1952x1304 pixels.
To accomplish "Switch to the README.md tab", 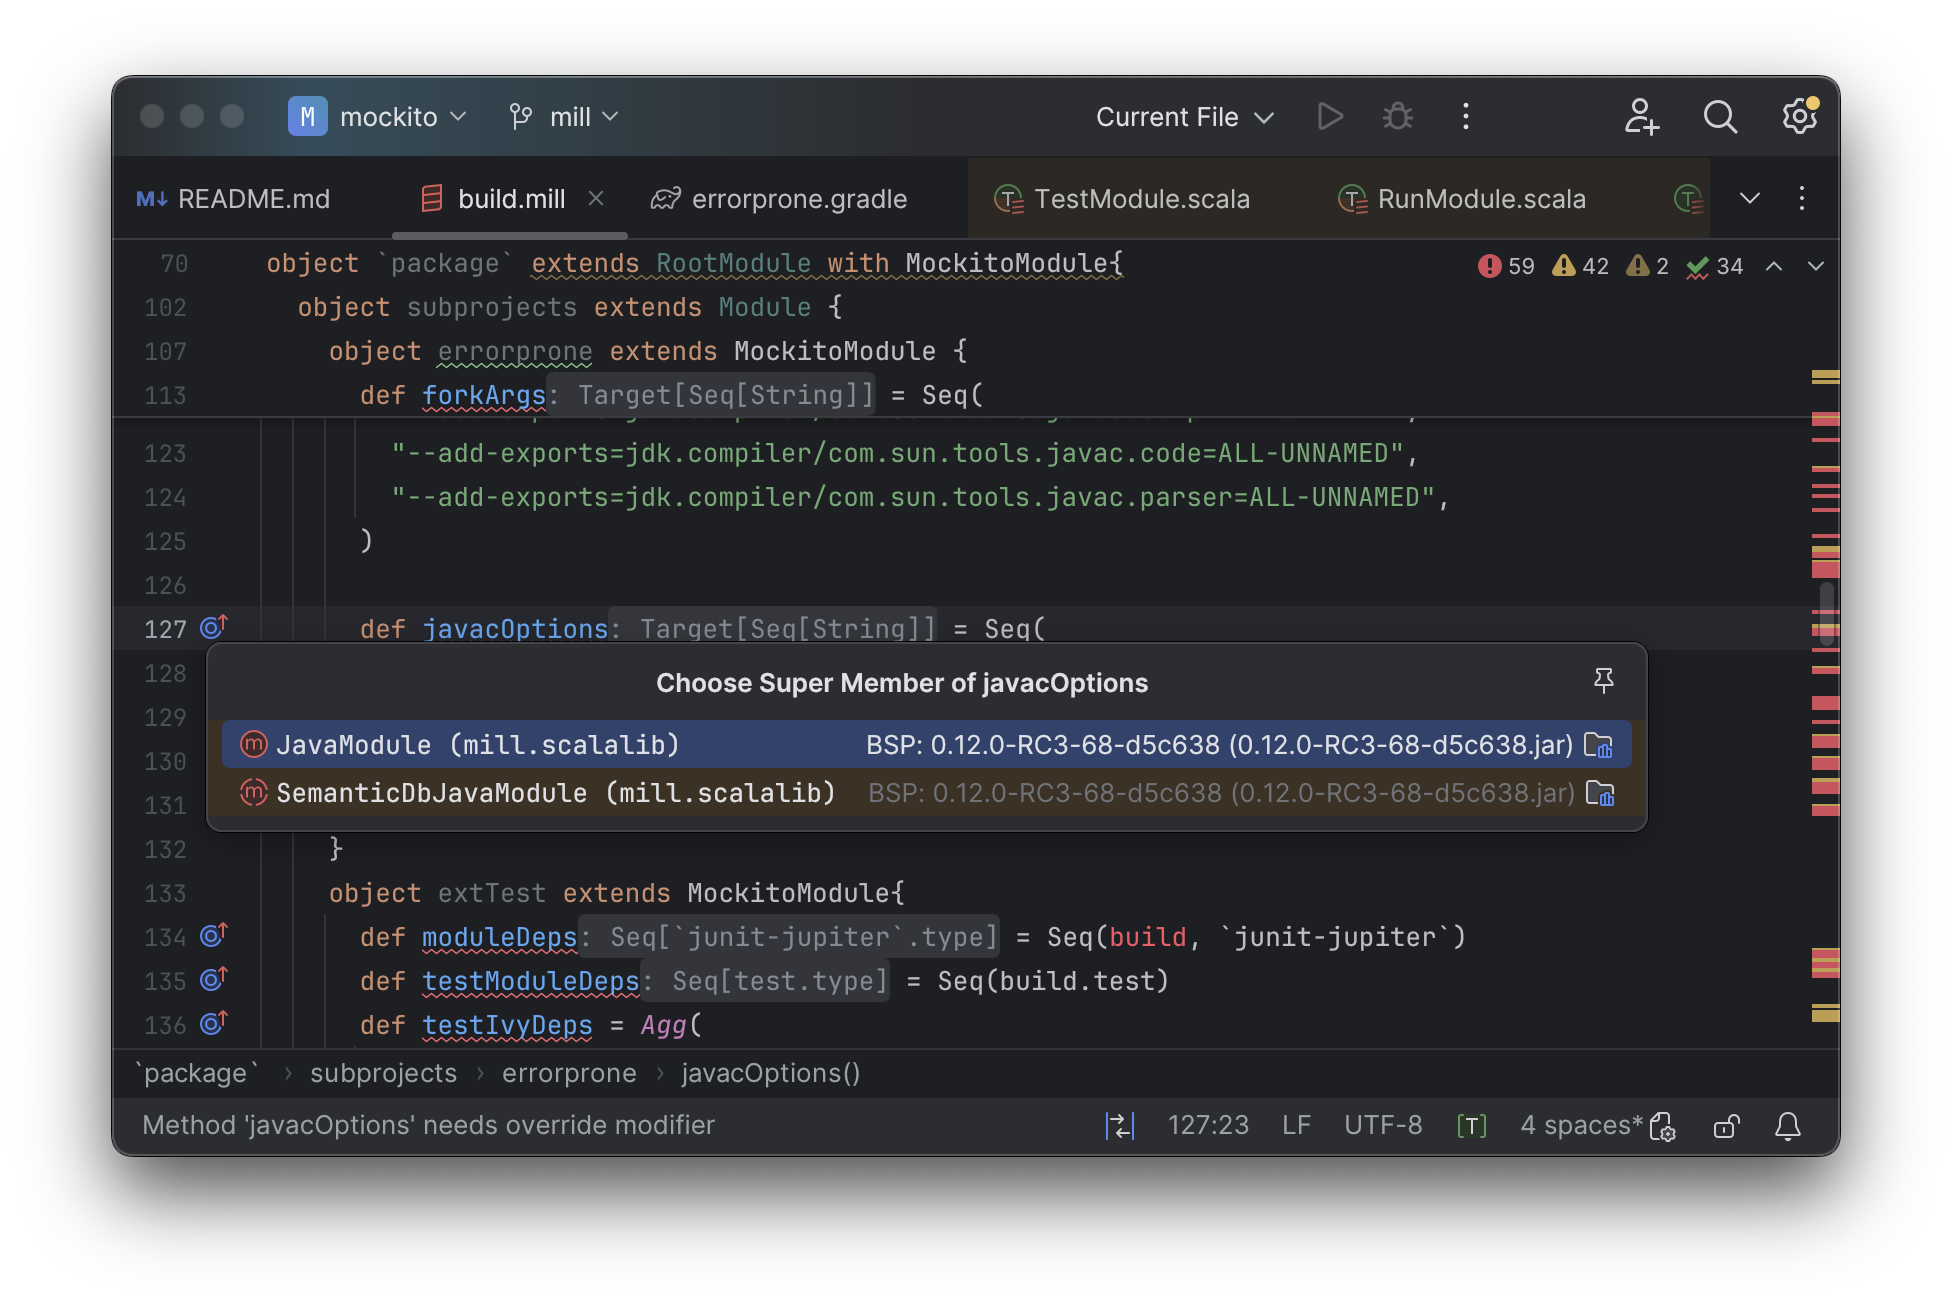I will pos(253,198).
